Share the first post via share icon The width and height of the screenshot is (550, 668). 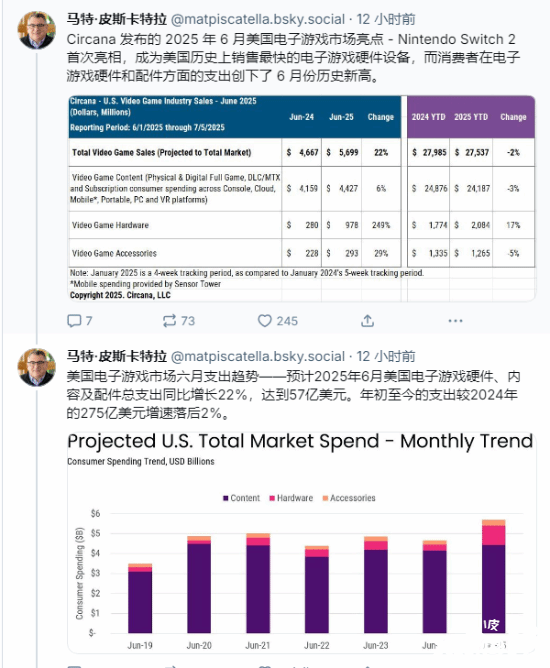(x=367, y=321)
